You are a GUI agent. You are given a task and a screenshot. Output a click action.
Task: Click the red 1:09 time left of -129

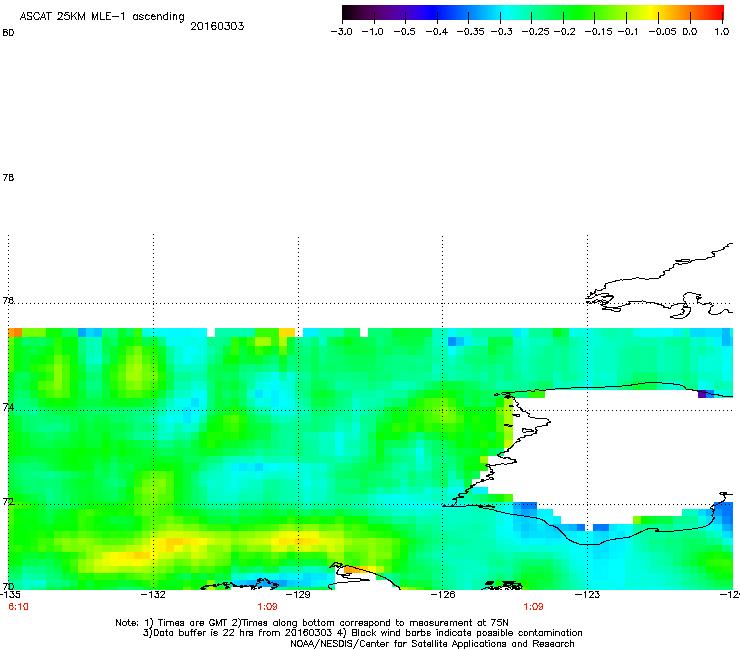pyautogui.click(x=268, y=607)
